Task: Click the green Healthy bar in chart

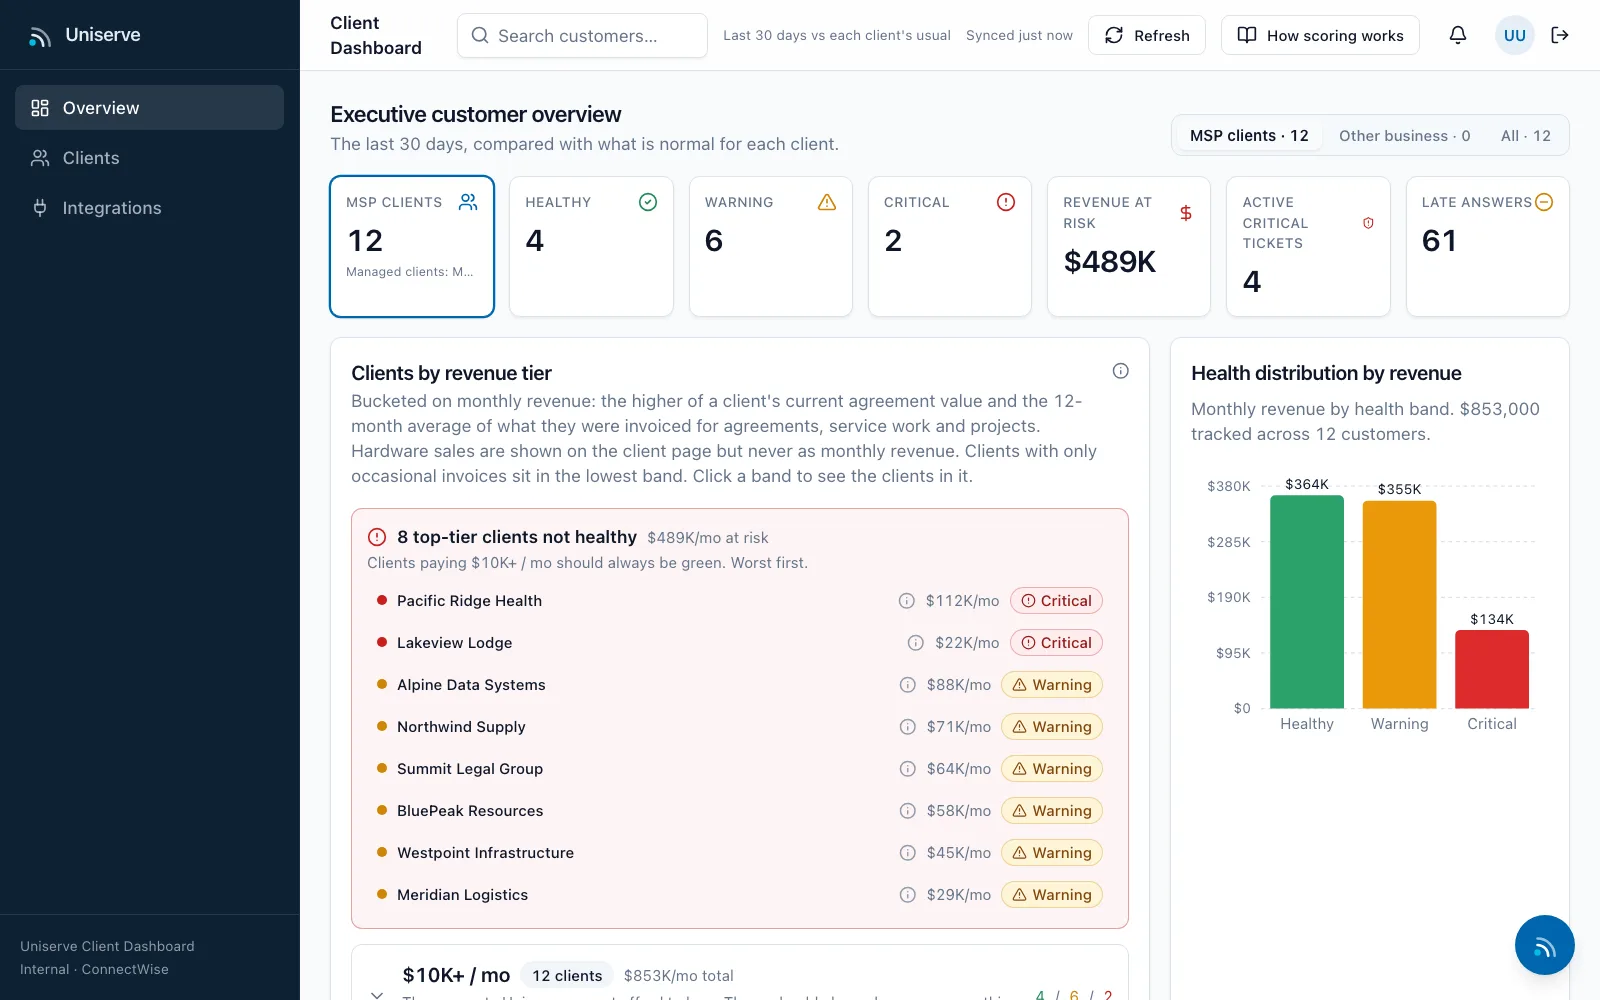Action: click(x=1307, y=602)
